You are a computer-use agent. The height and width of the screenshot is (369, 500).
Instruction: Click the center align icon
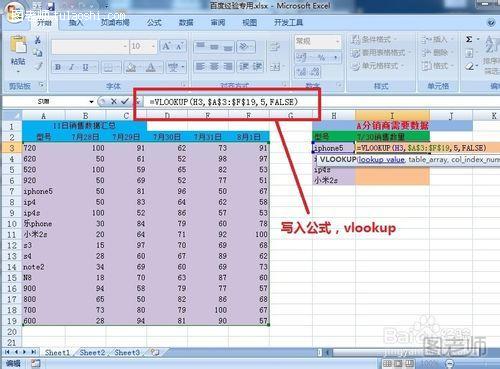214,67
